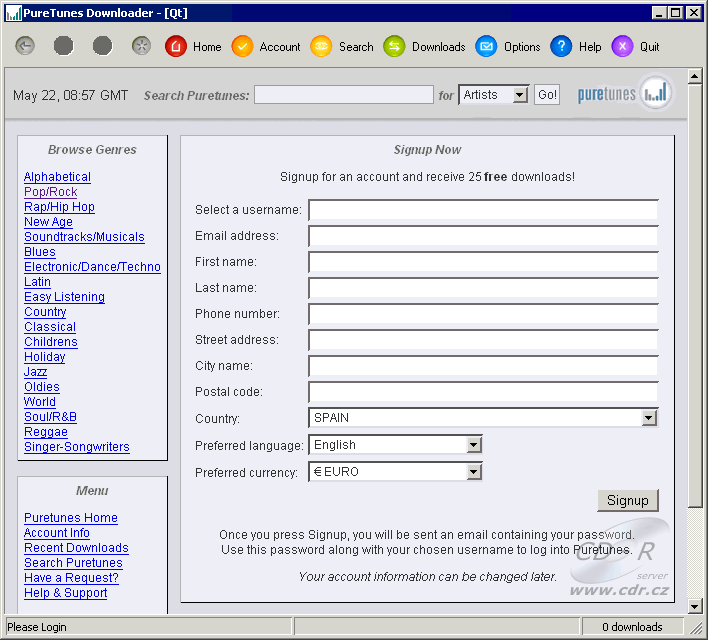Click the yellow Search eye icon

pos(321,46)
